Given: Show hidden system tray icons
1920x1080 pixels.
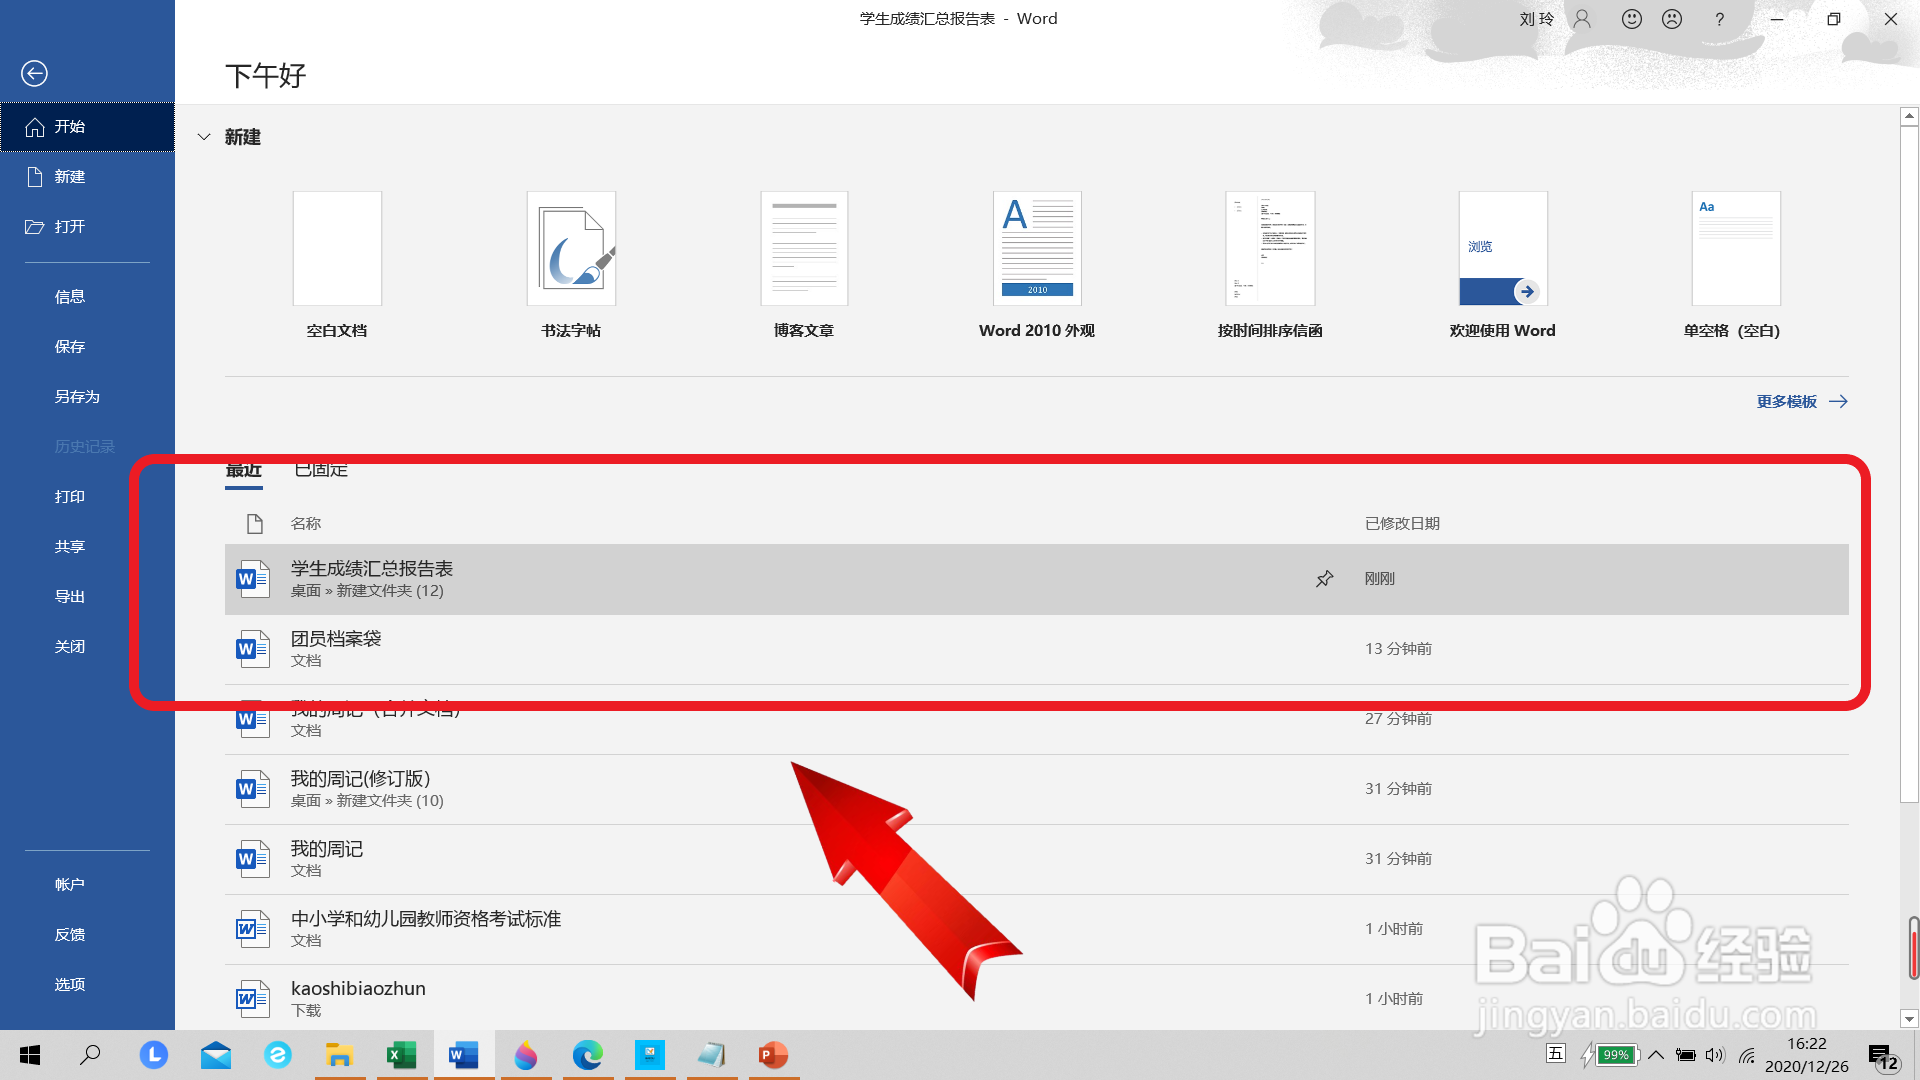Looking at the screenshot, I should point(1656,1055).
